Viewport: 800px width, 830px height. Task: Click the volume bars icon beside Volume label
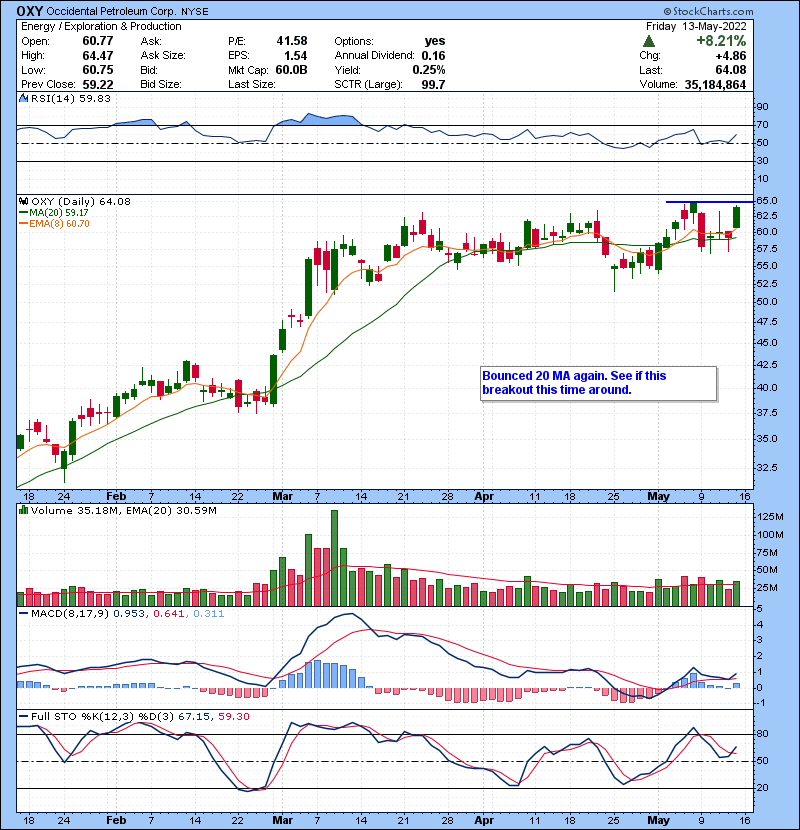click(x=23, y=510)
